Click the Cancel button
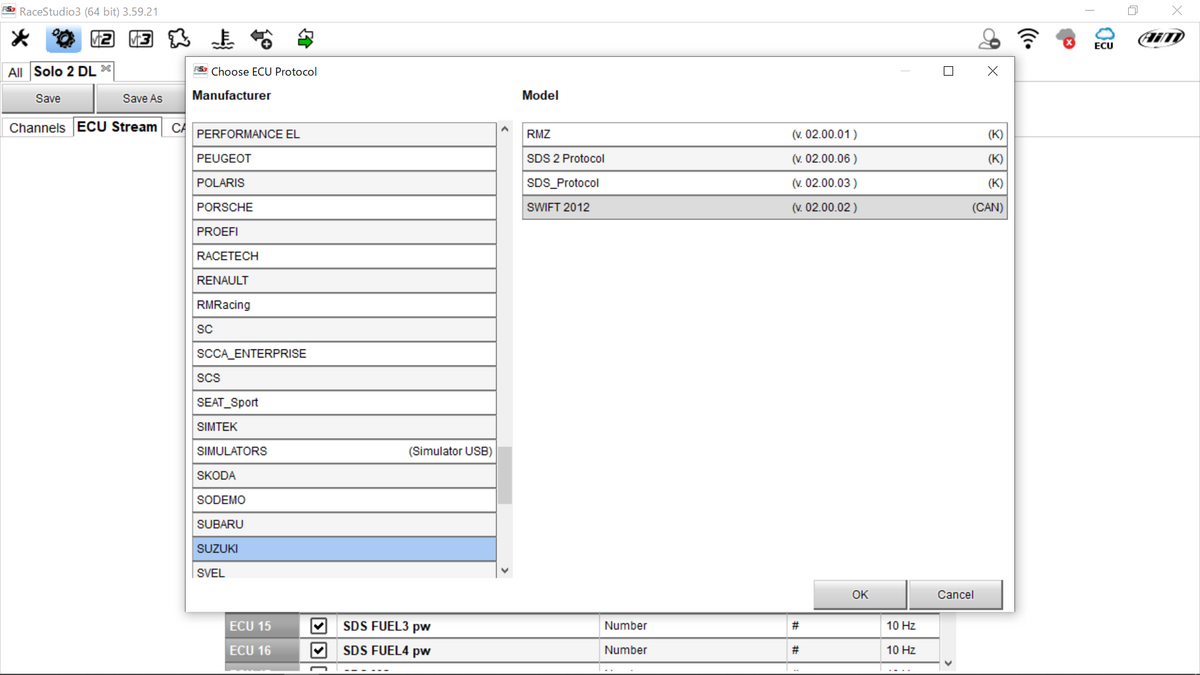 (955, 594)
